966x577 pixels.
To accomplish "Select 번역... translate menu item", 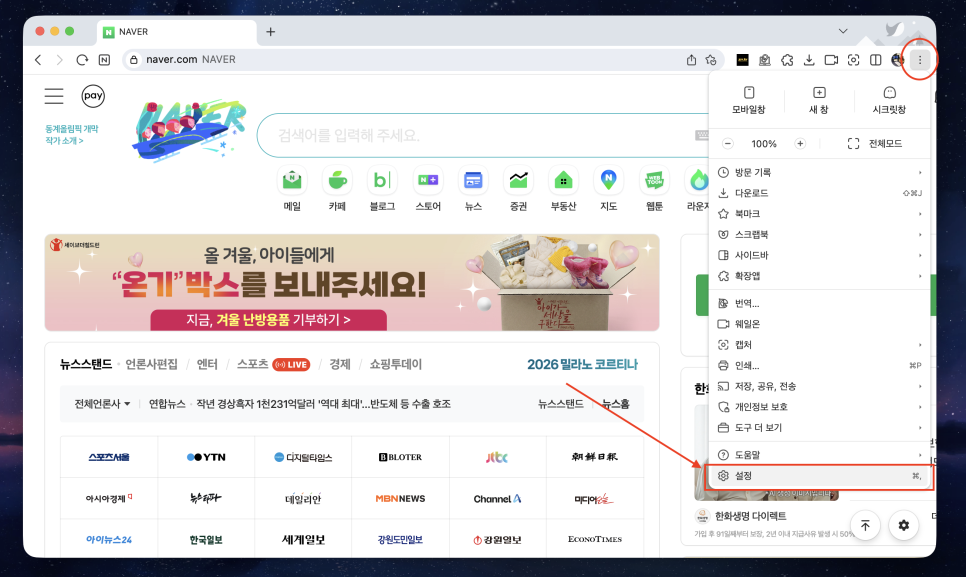I will point(819,303).
